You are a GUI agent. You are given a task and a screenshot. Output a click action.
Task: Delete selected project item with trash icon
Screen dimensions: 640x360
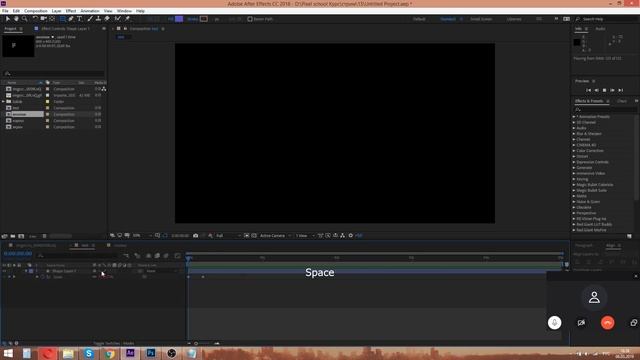tap(44, 236)
